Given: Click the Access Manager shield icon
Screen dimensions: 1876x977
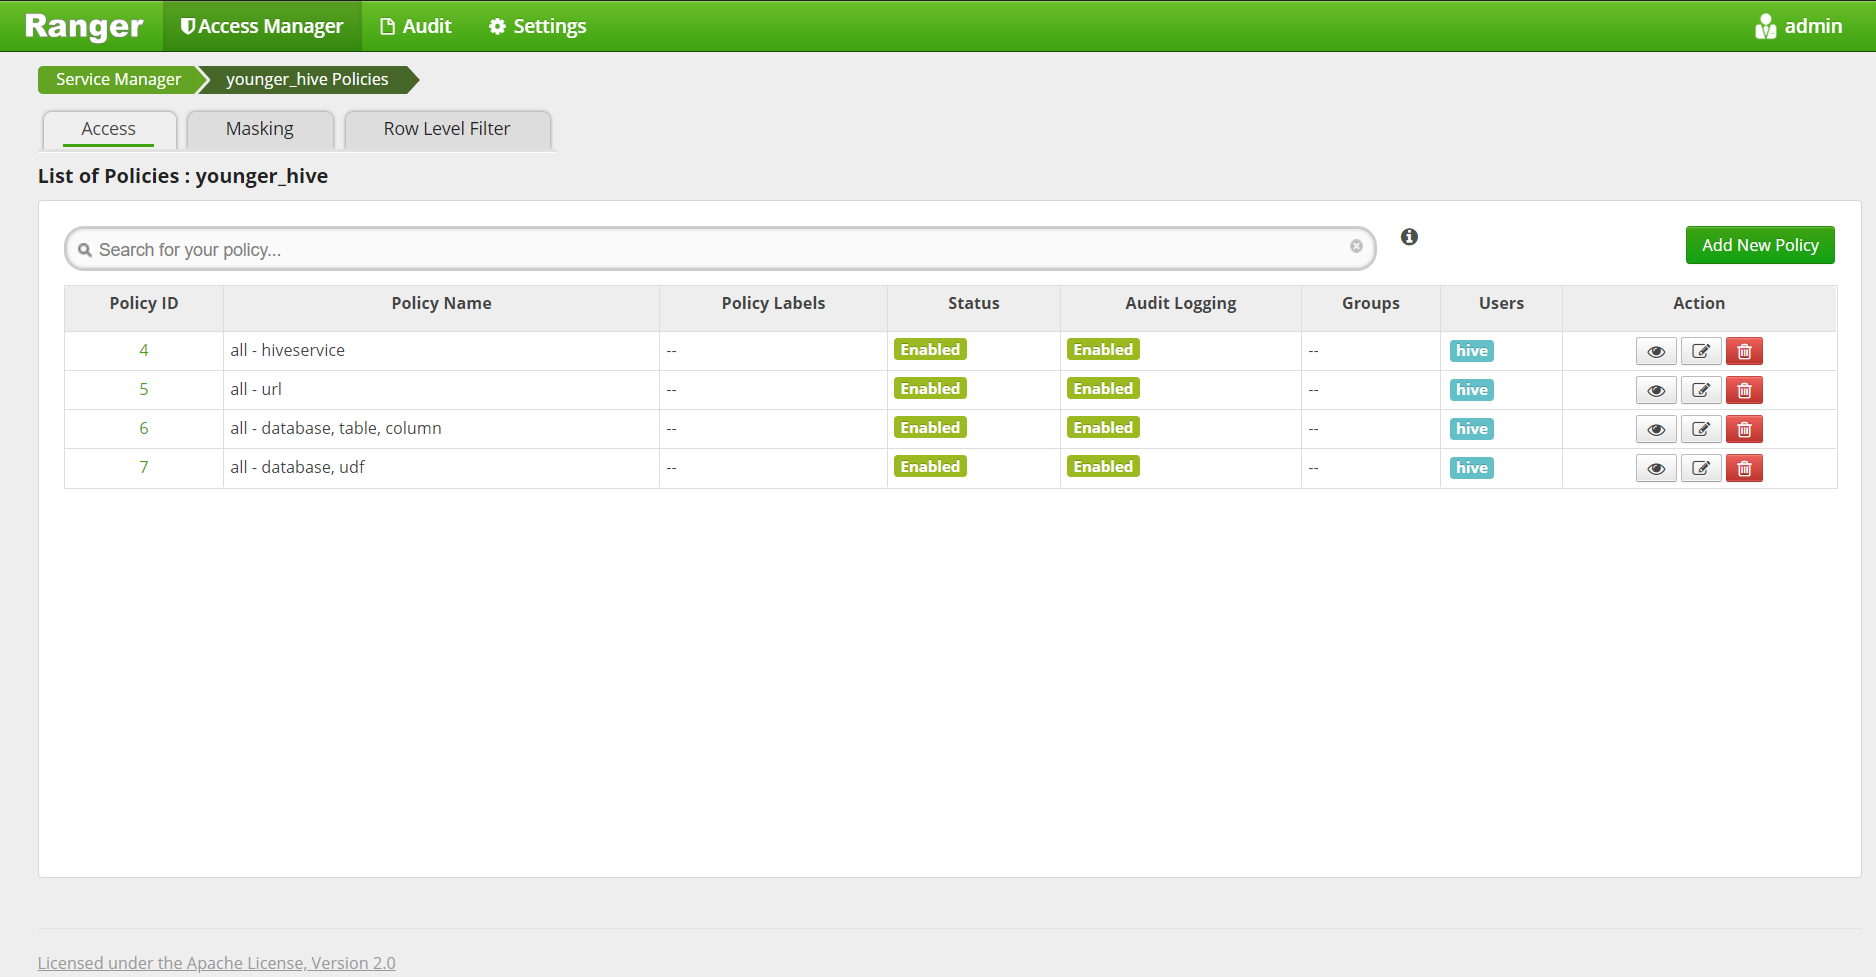Looking at the screenshot, I should click(187, 26).
